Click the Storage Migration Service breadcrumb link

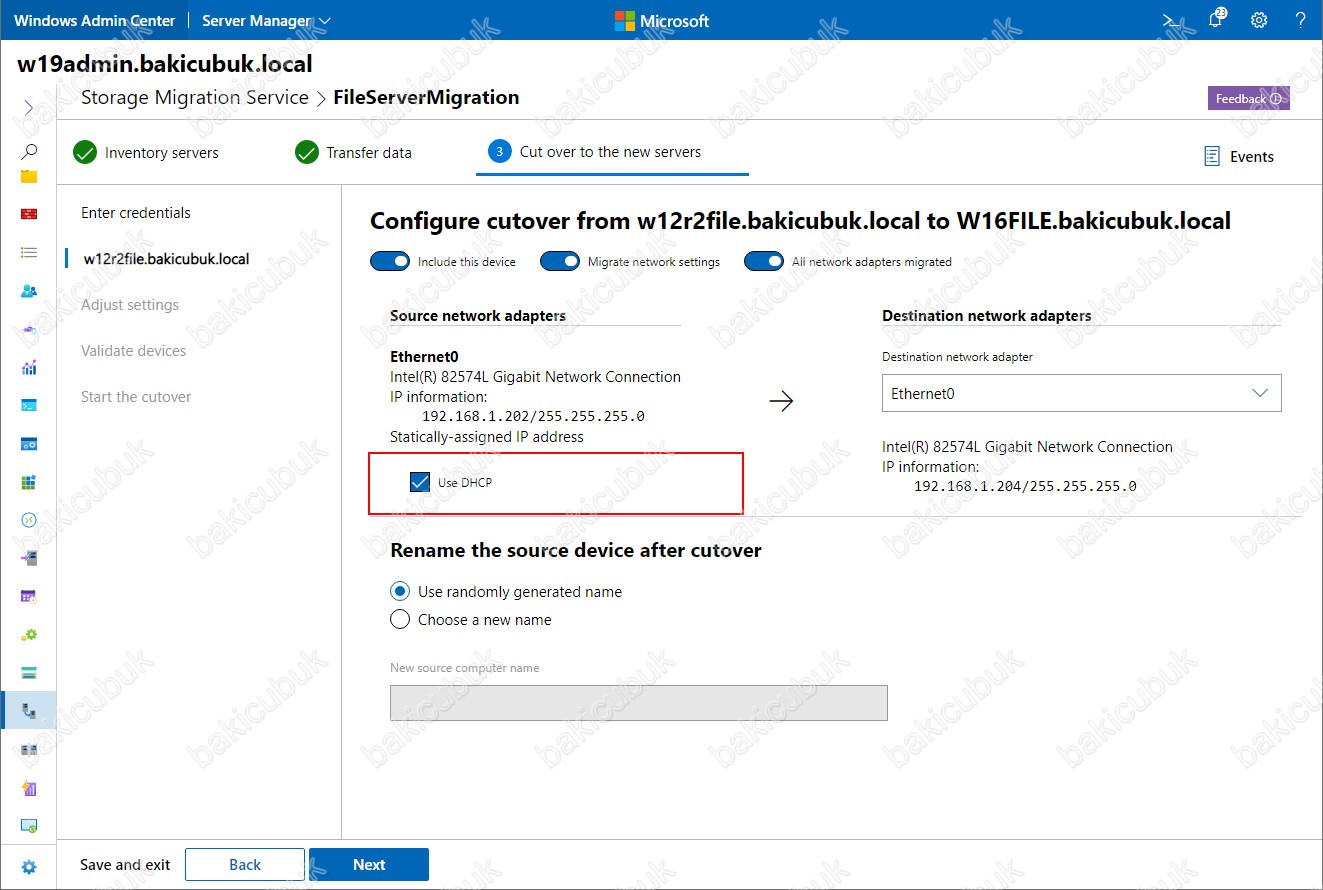pyautogui.click(x=195, y=98)
